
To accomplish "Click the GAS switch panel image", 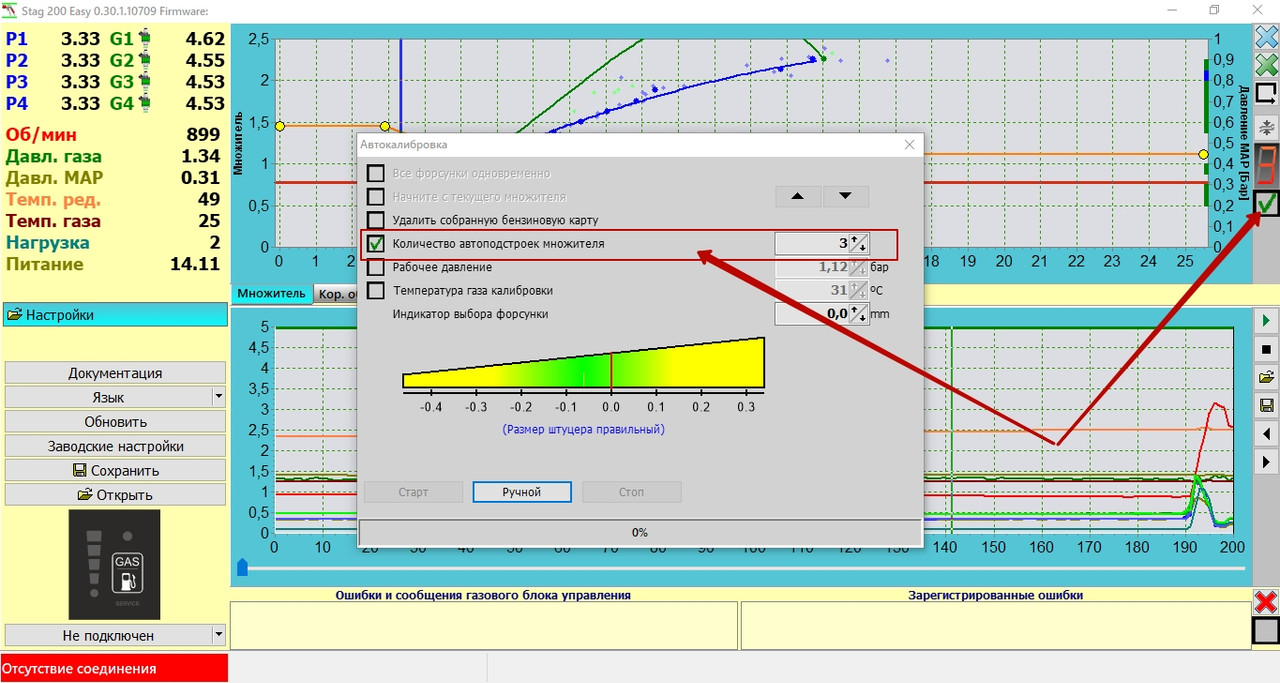I will (114, 564).
